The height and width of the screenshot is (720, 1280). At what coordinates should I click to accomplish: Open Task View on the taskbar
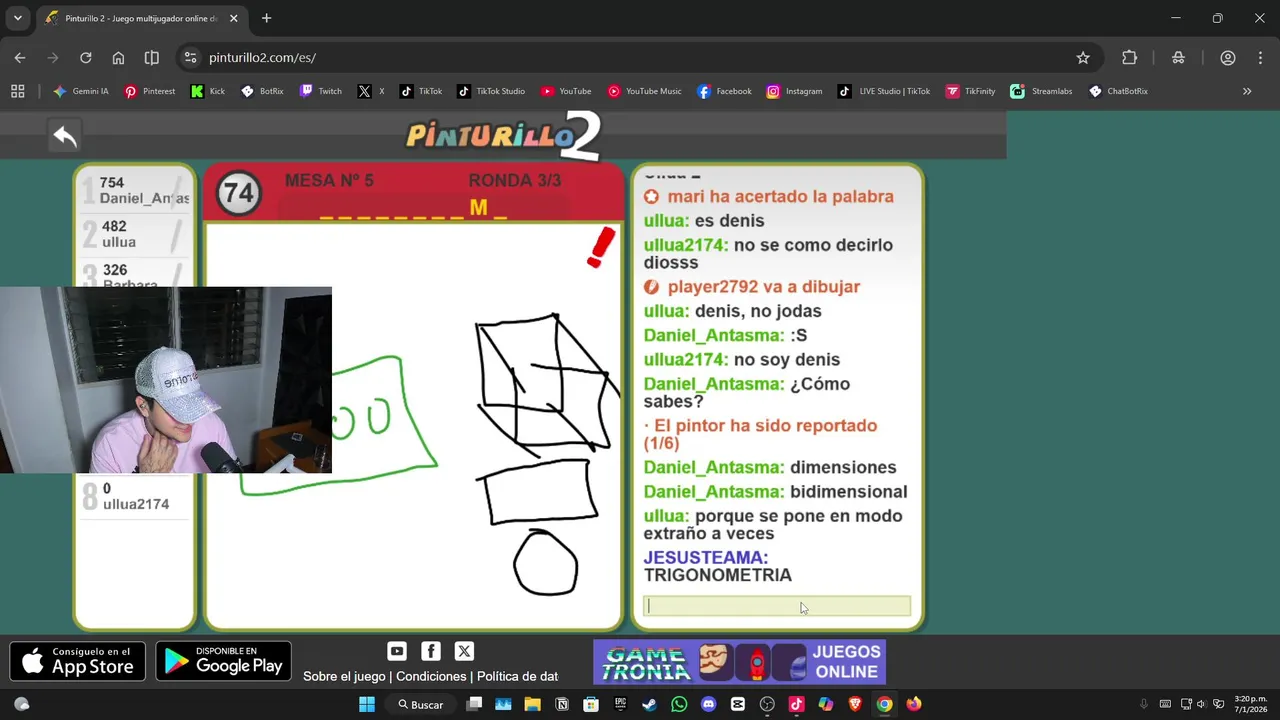click(x=474, y=704)
